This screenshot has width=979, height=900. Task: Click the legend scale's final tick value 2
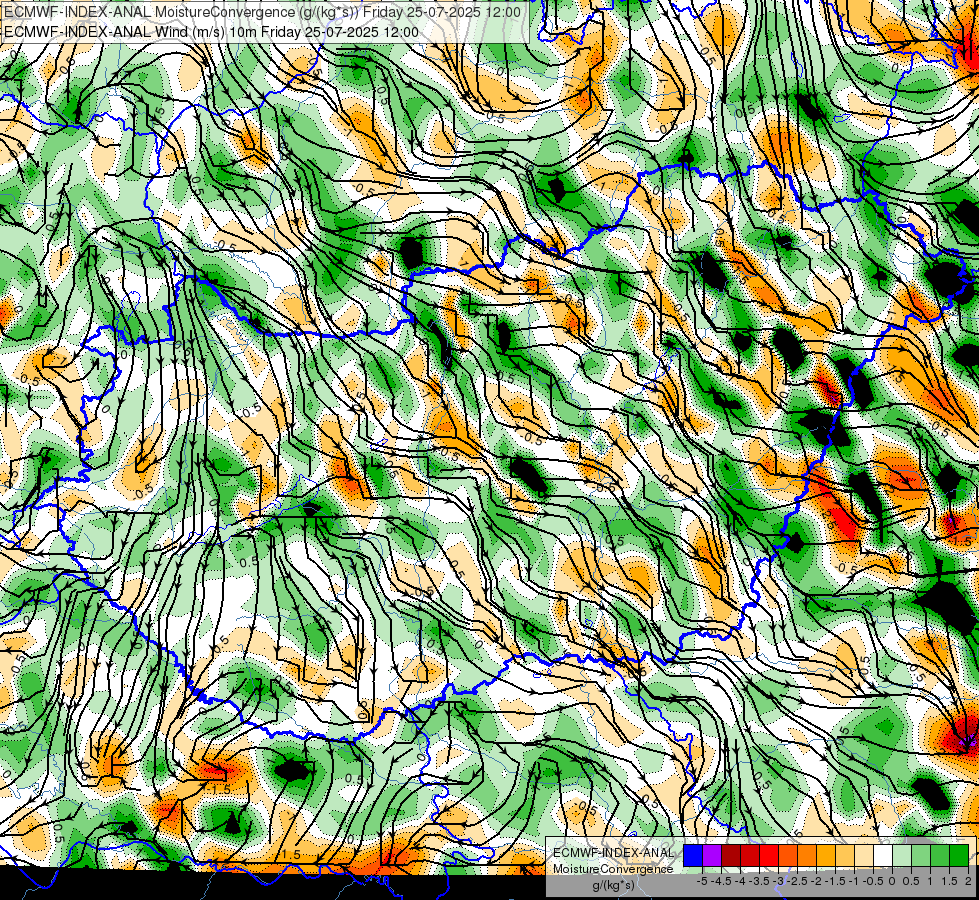tap(968, 881)
